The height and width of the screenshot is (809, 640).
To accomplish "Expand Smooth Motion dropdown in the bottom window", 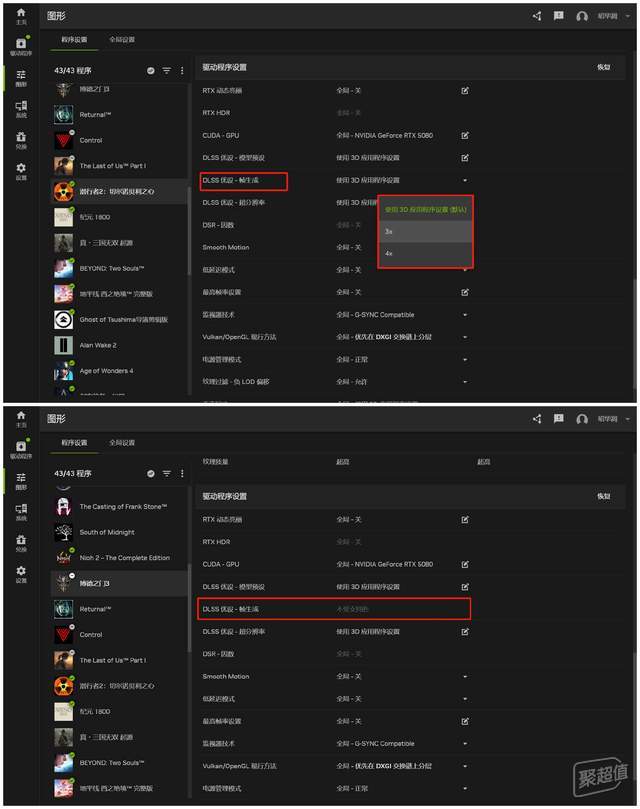I will (465, 676).
